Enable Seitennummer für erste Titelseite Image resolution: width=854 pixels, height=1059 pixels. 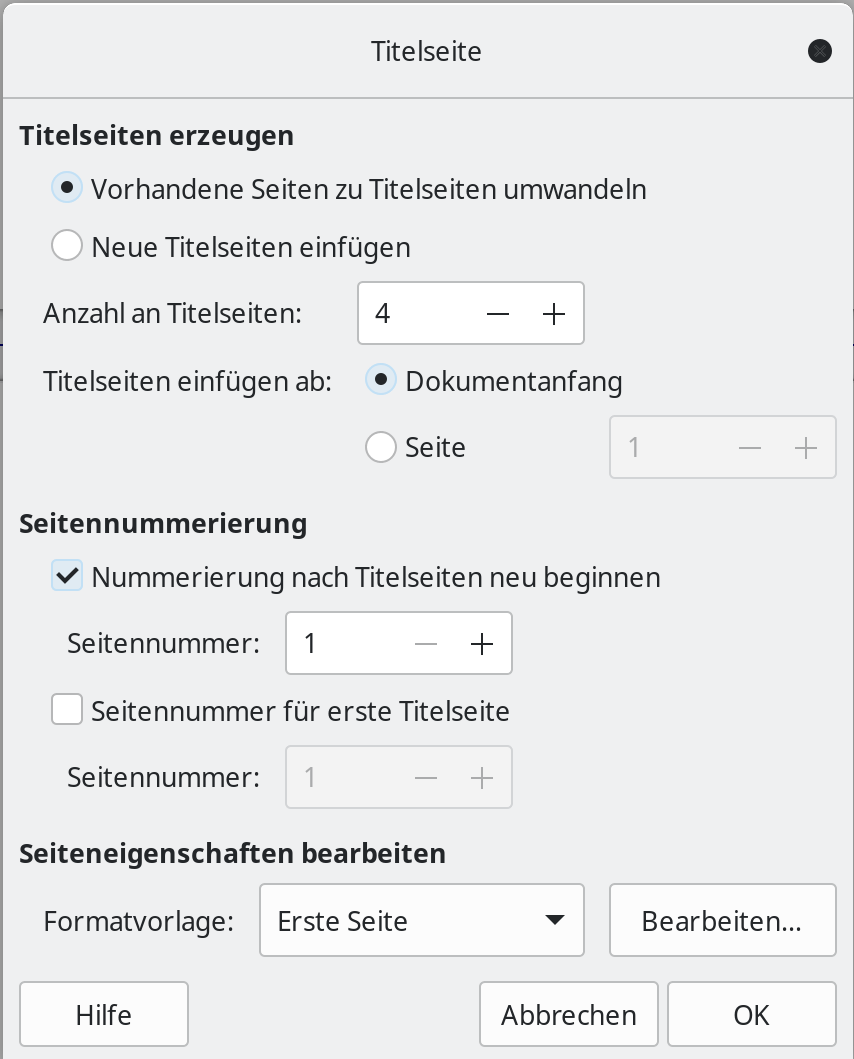point(67,711)
